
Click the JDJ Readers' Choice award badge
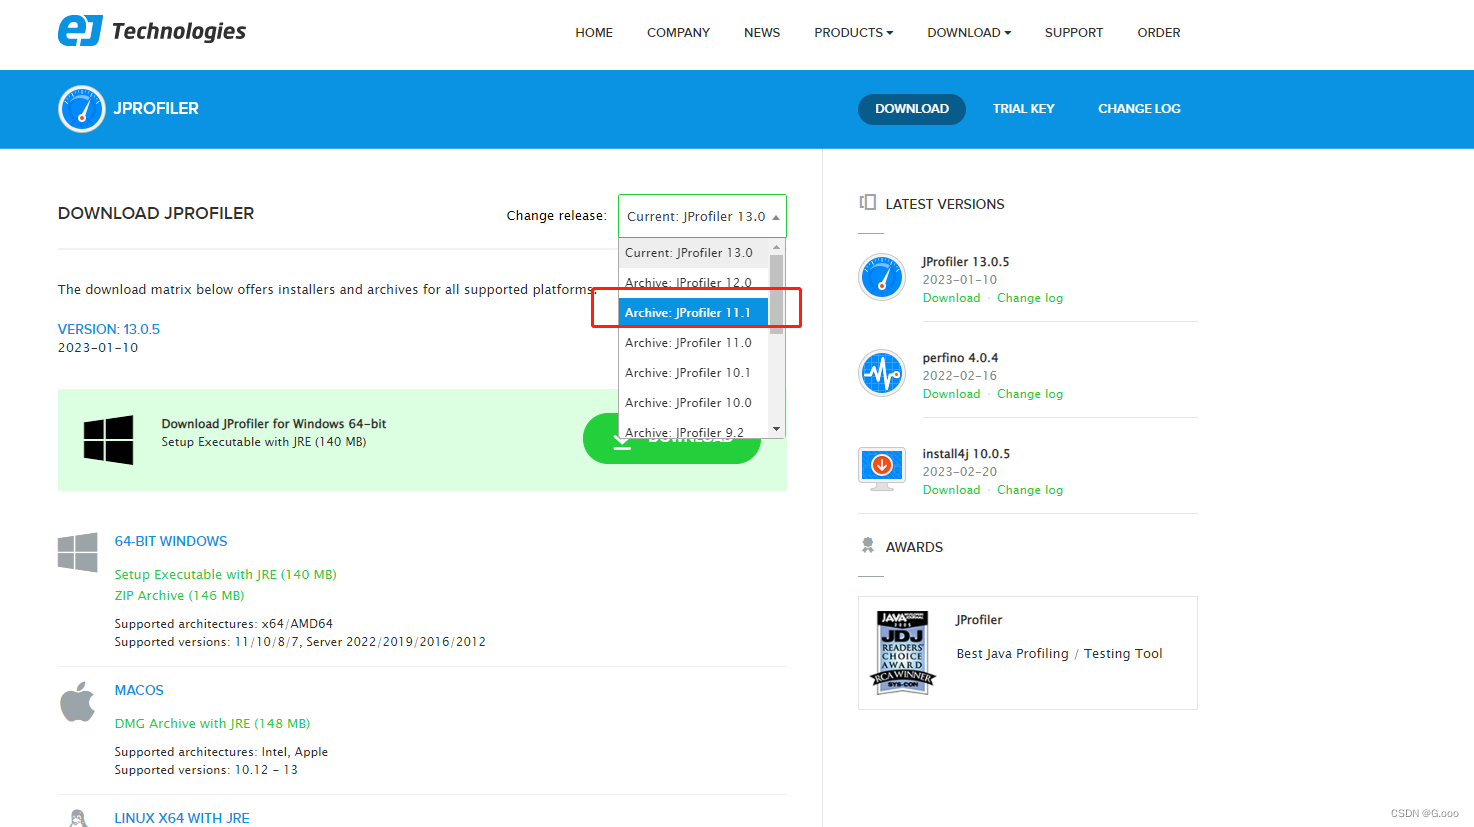[x=903, y=652]
